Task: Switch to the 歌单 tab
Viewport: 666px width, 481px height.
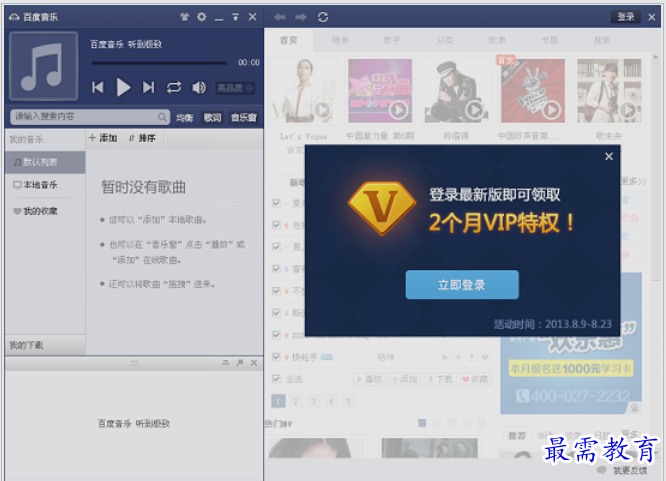Action: (497, 40)
